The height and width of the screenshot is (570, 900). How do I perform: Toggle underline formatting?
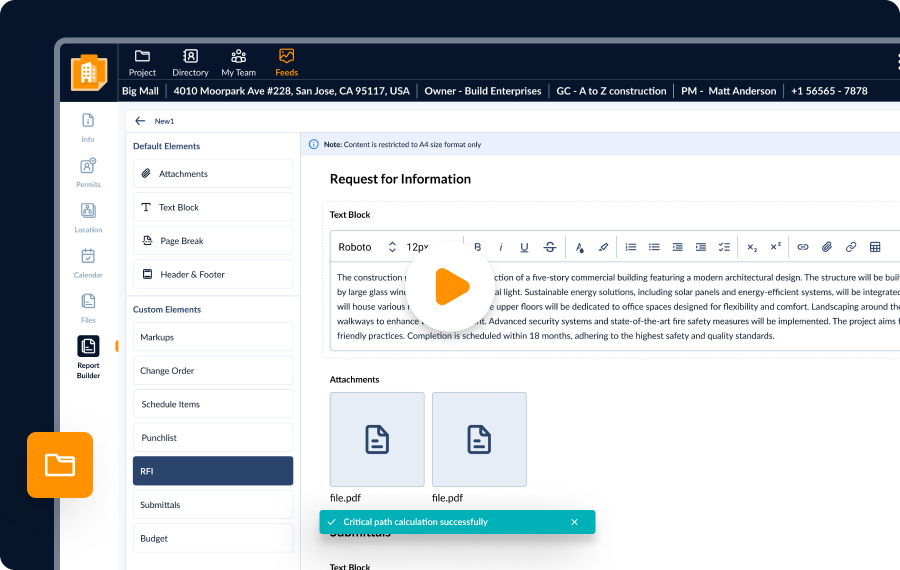point(524,247)
